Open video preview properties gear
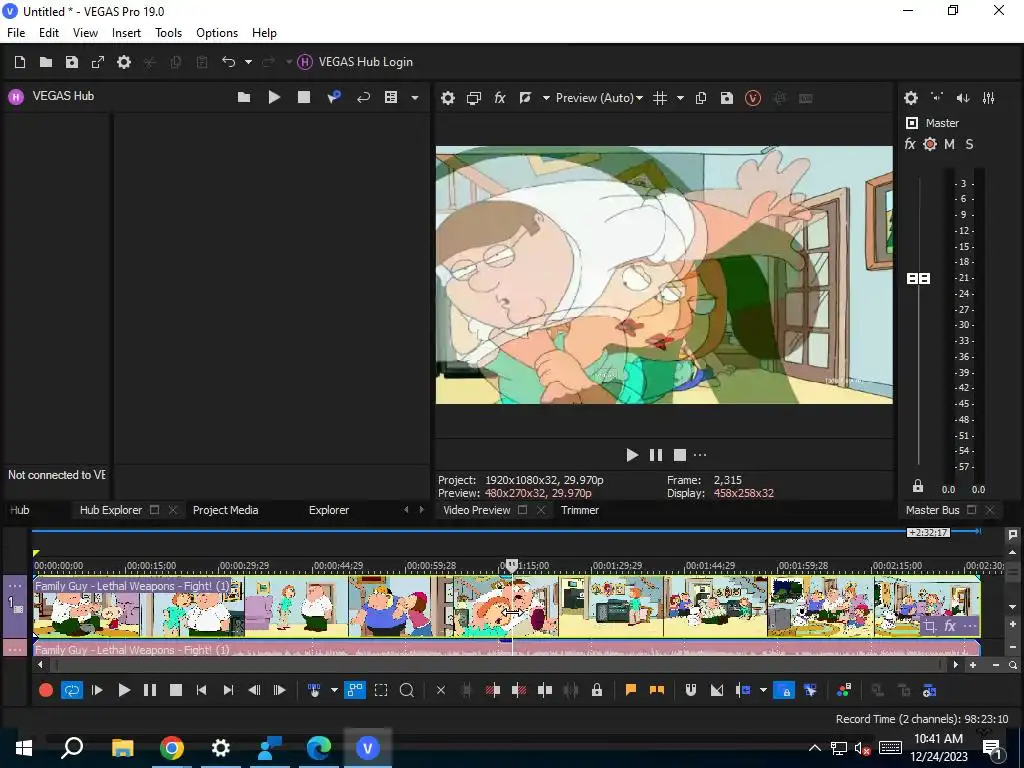The width and height of the screenshot is (1024, 768). [x=447, y=98]
